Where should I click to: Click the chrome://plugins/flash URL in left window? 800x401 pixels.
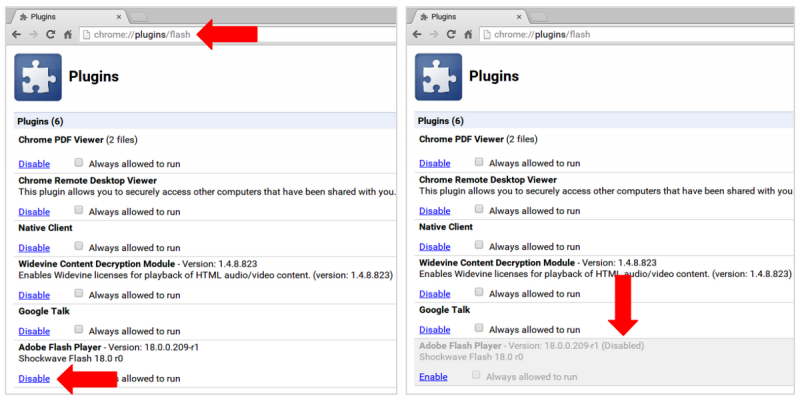(x=142, y=35)
